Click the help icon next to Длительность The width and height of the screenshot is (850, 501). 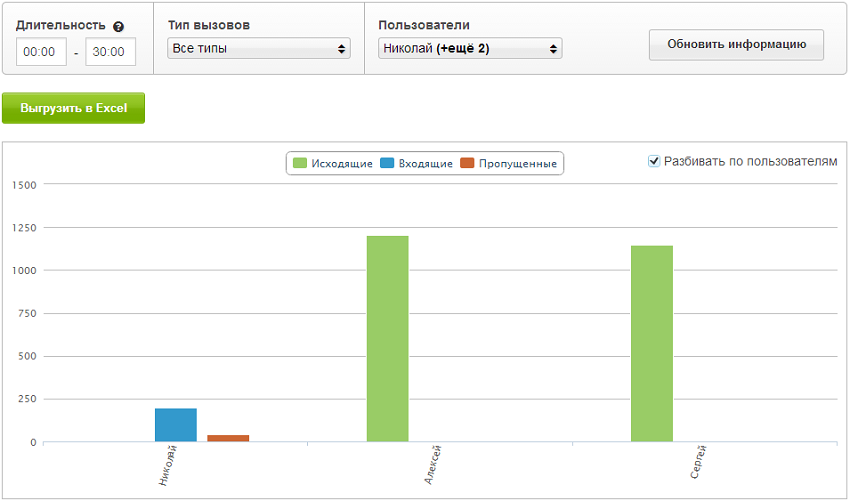119,26
